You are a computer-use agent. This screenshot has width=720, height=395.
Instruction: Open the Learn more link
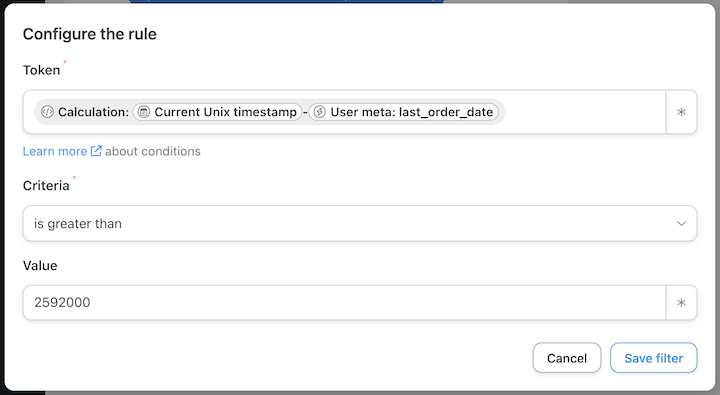click(55, 151)
